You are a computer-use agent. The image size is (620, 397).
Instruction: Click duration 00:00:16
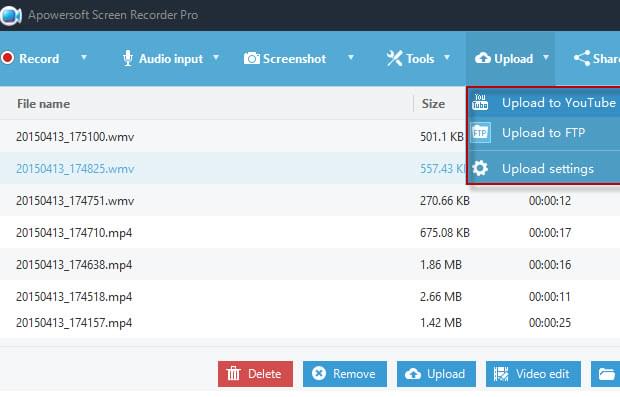click(550, 265)
